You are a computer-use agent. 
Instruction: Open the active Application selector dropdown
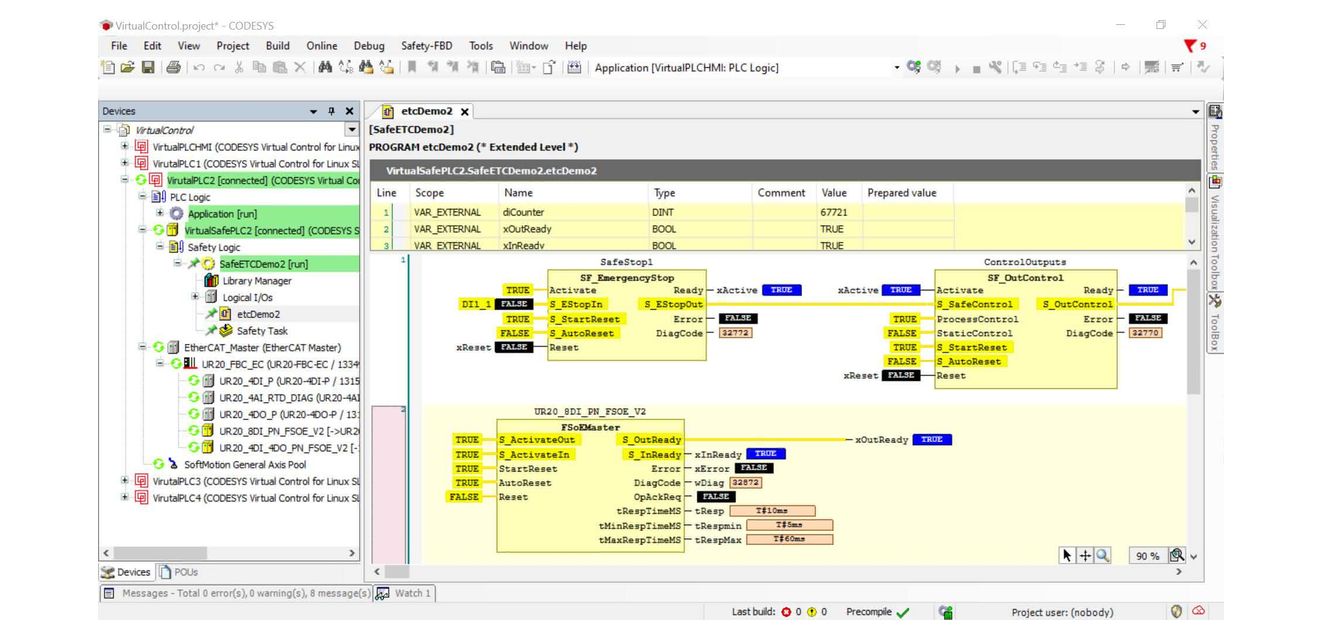pos(896,68)
